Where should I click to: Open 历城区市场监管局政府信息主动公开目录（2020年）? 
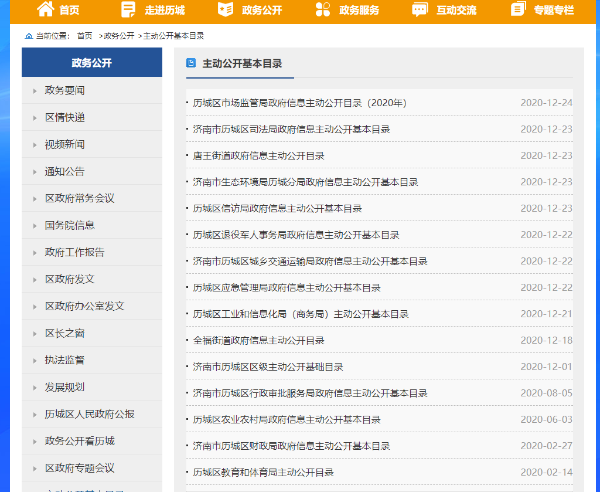(x=300, y=103)
